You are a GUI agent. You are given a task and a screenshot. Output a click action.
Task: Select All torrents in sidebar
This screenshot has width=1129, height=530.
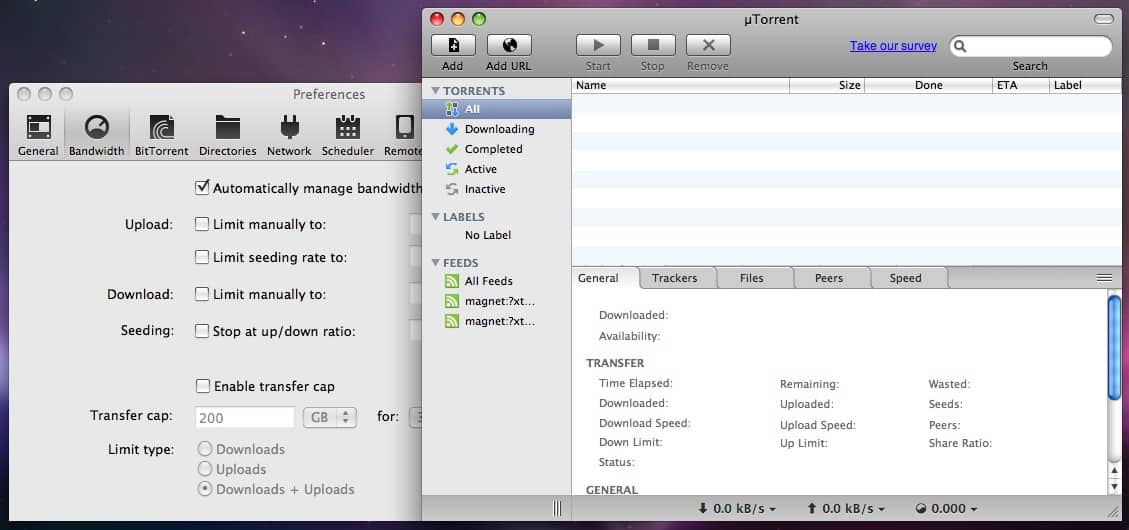[497, 109]
